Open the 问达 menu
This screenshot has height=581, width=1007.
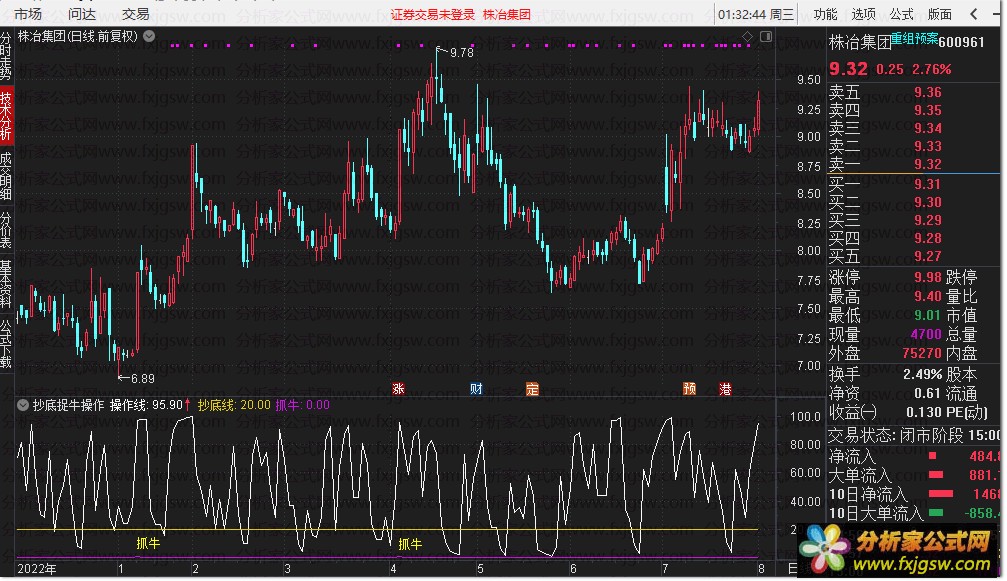[x=82, y=14]
